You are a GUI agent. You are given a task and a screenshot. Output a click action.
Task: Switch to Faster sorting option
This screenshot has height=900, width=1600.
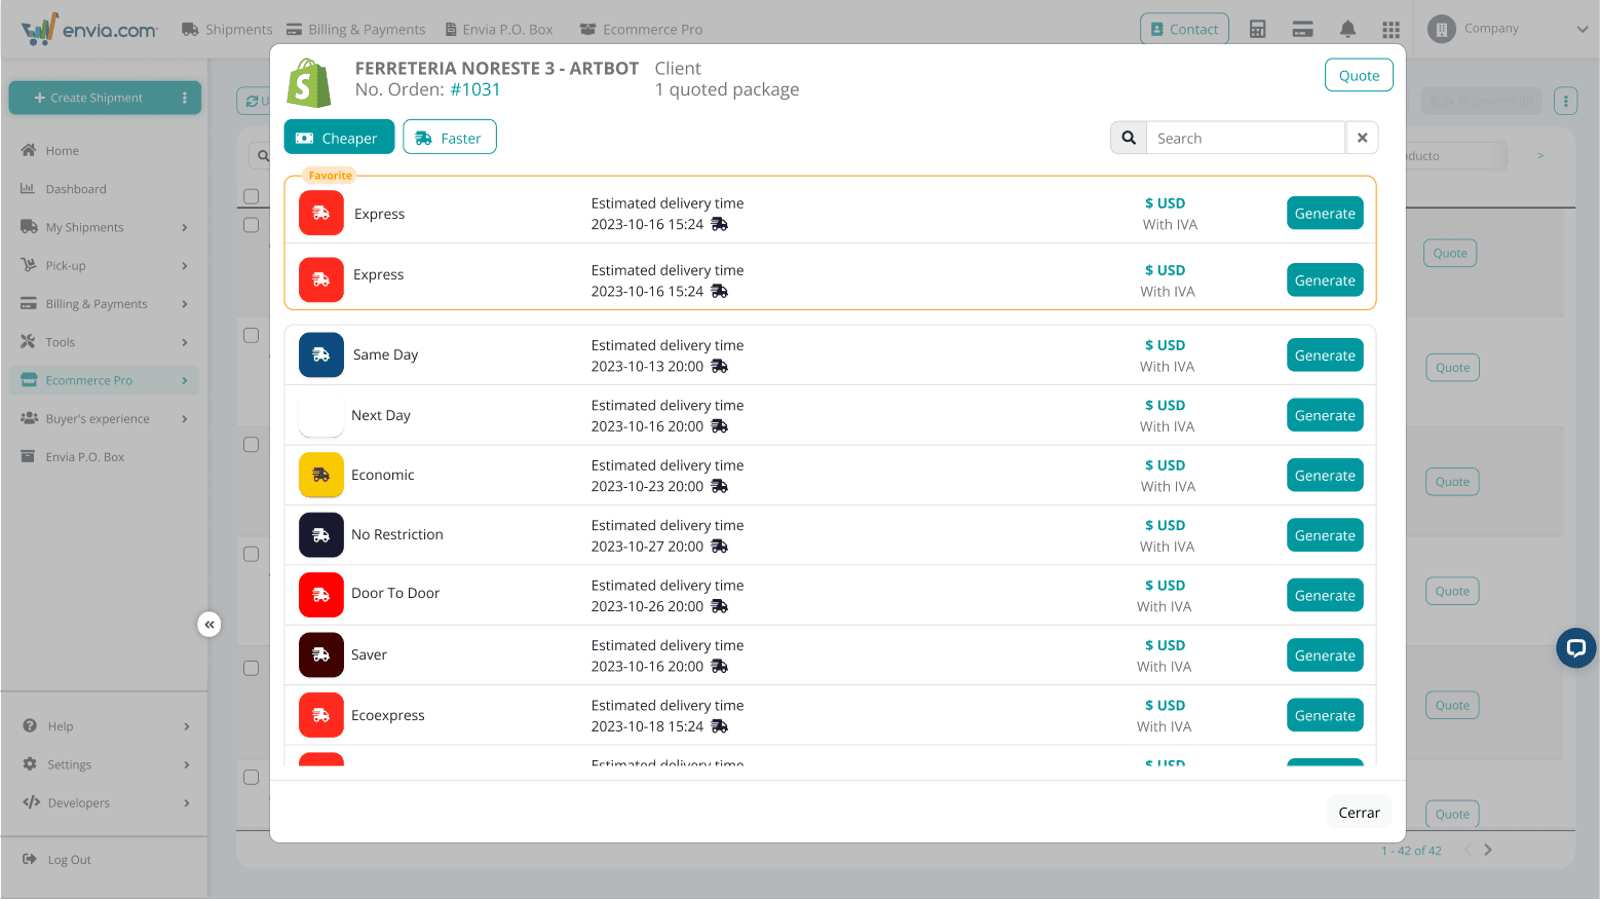tap(449, 138)
